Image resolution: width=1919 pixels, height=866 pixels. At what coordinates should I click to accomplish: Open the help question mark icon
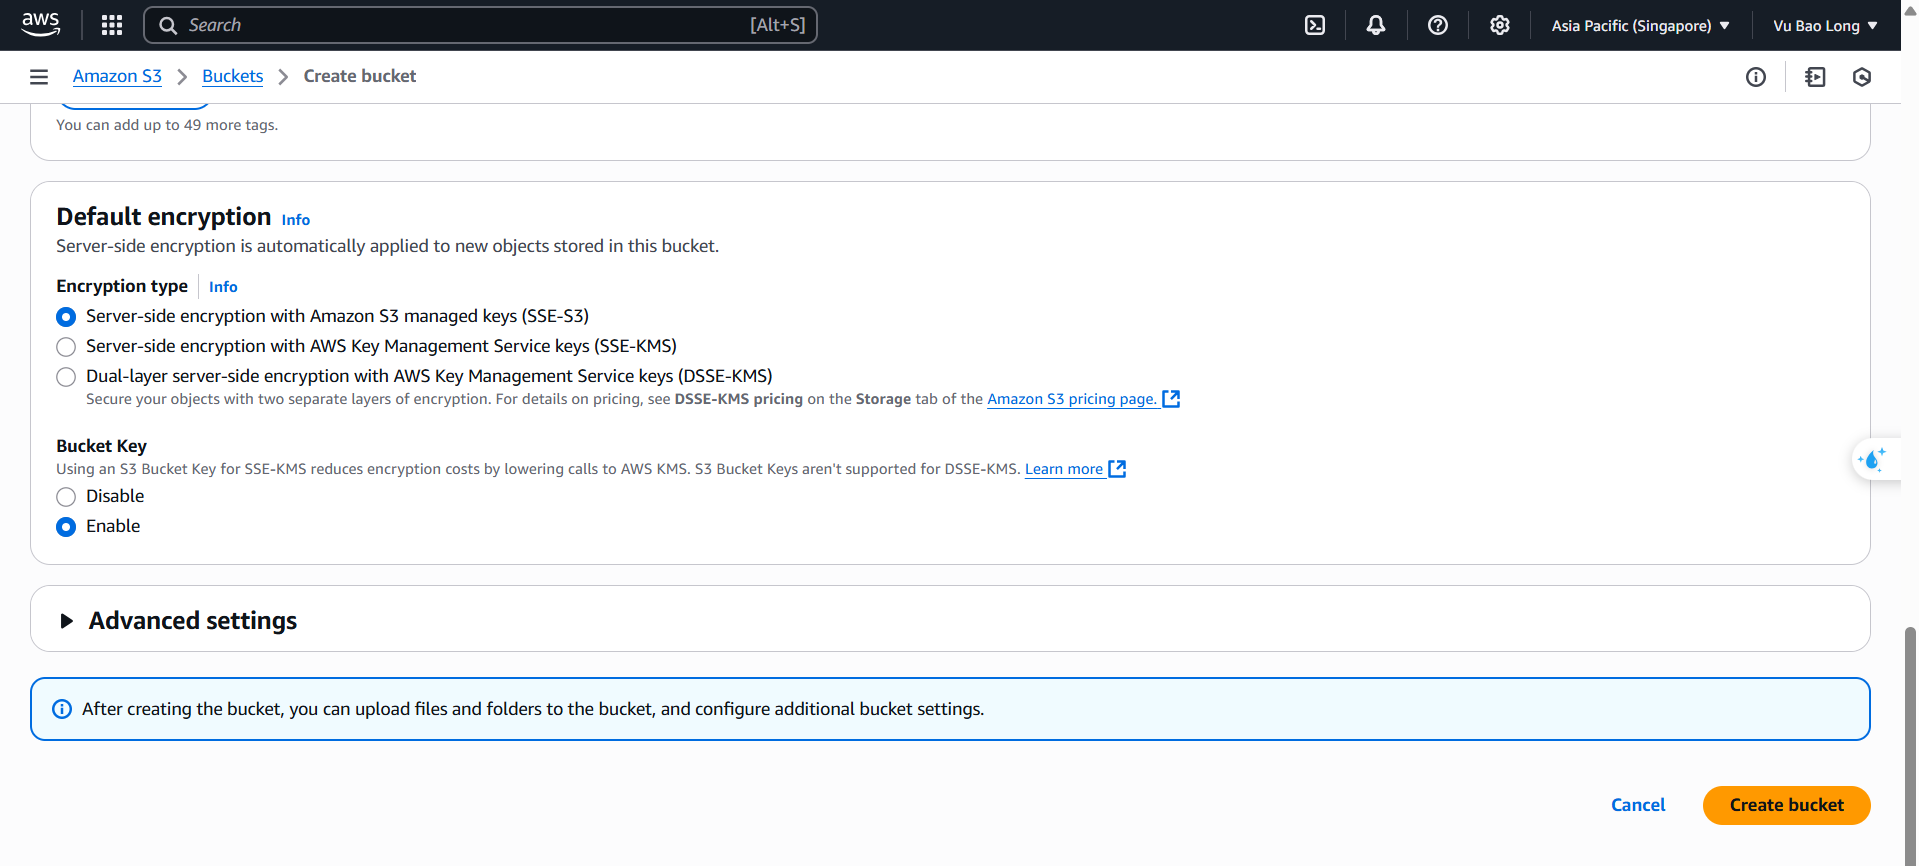coord(1438,25)
